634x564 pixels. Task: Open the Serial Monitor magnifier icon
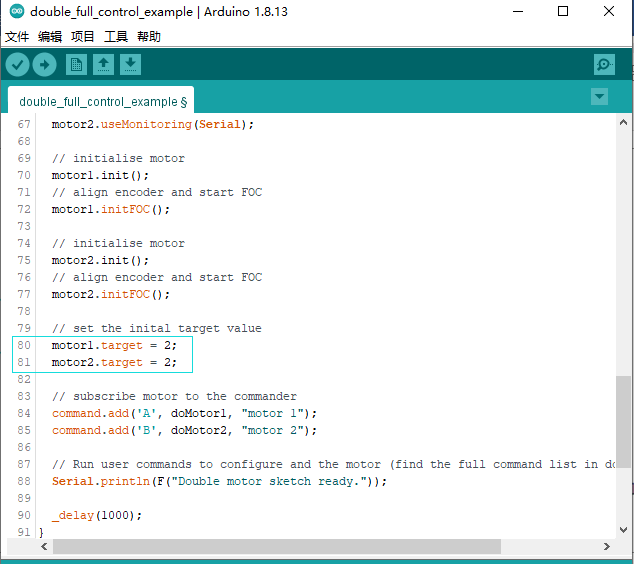tap(604, 65)
